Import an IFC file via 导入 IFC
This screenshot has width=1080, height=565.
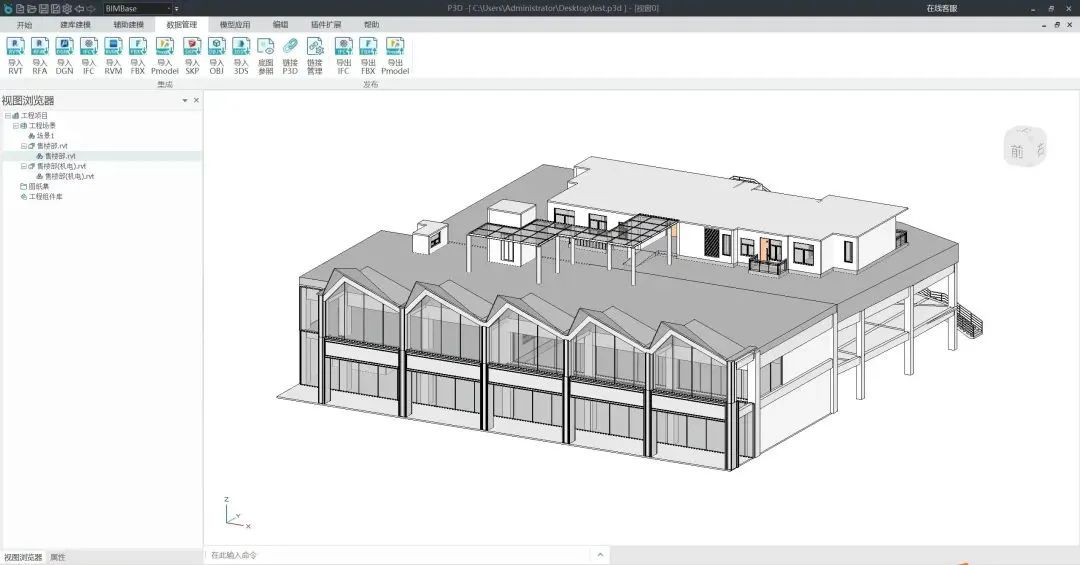point(89,56)
